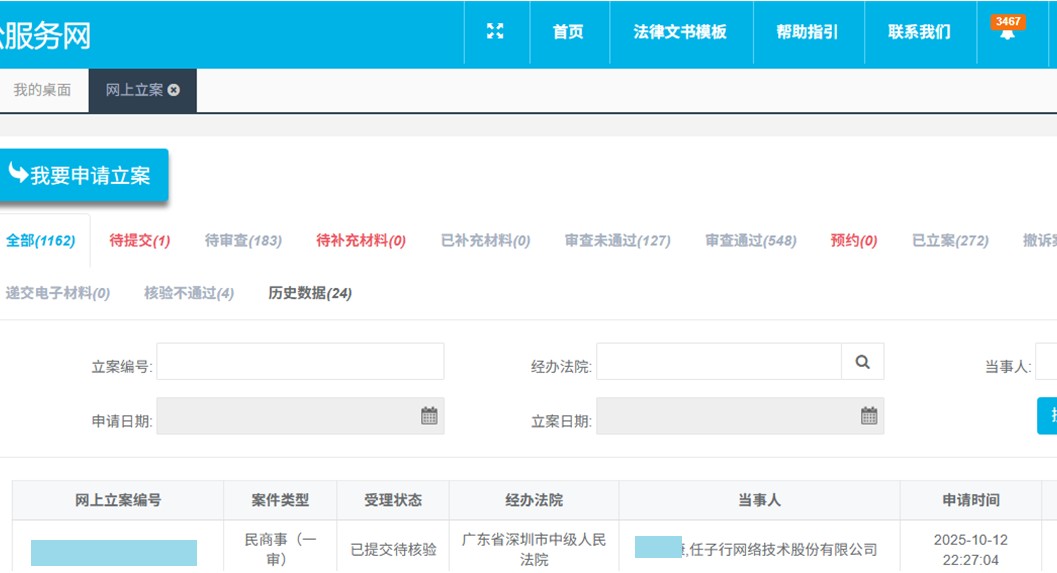Show the 历史数据(24) filter tab
The height and width of the screenshot is (573, 1057).
click(310, 293)
